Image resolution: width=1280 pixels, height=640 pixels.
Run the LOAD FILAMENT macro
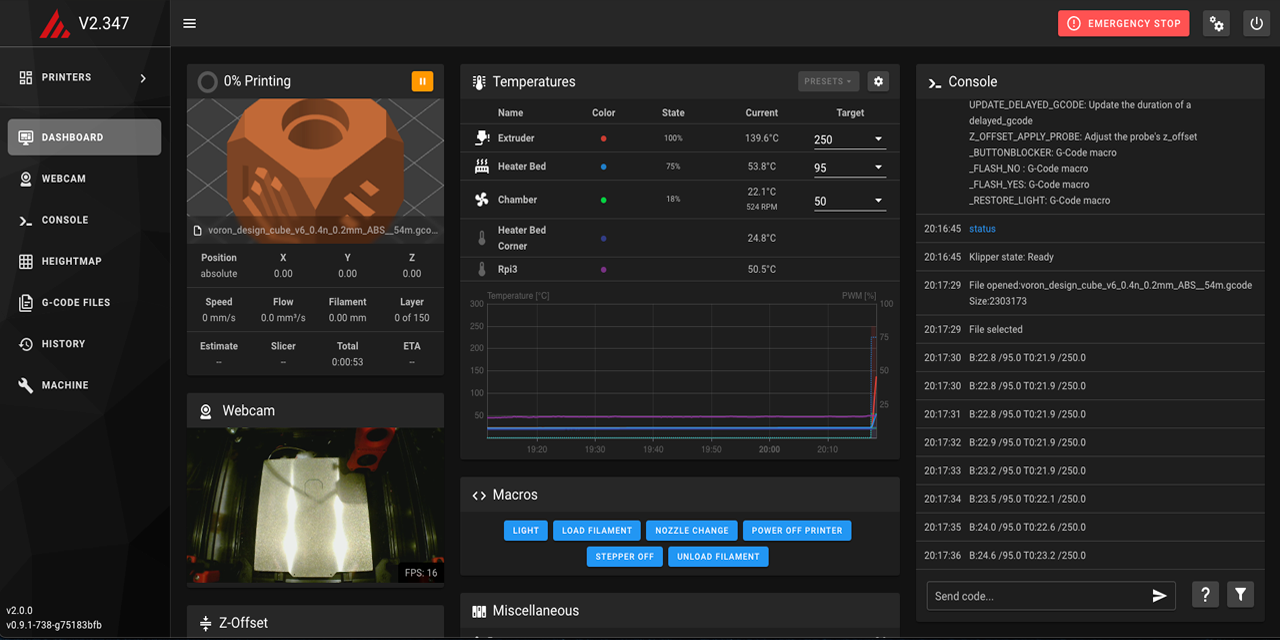tap(596, 530)
